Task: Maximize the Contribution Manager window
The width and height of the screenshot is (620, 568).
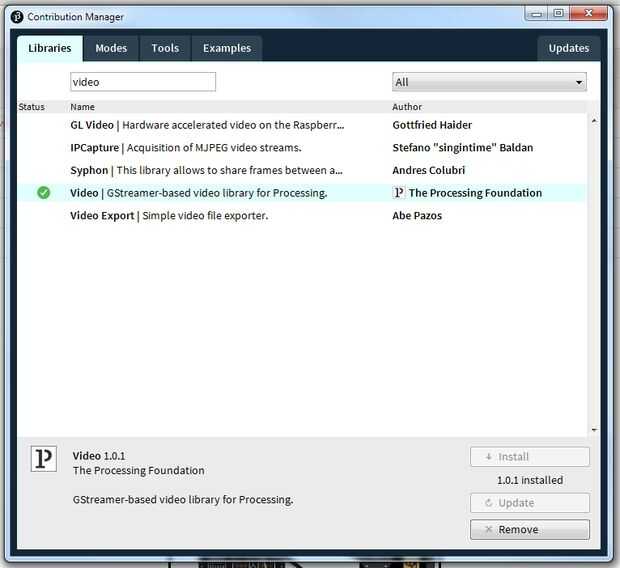Action: pos(558,14)
